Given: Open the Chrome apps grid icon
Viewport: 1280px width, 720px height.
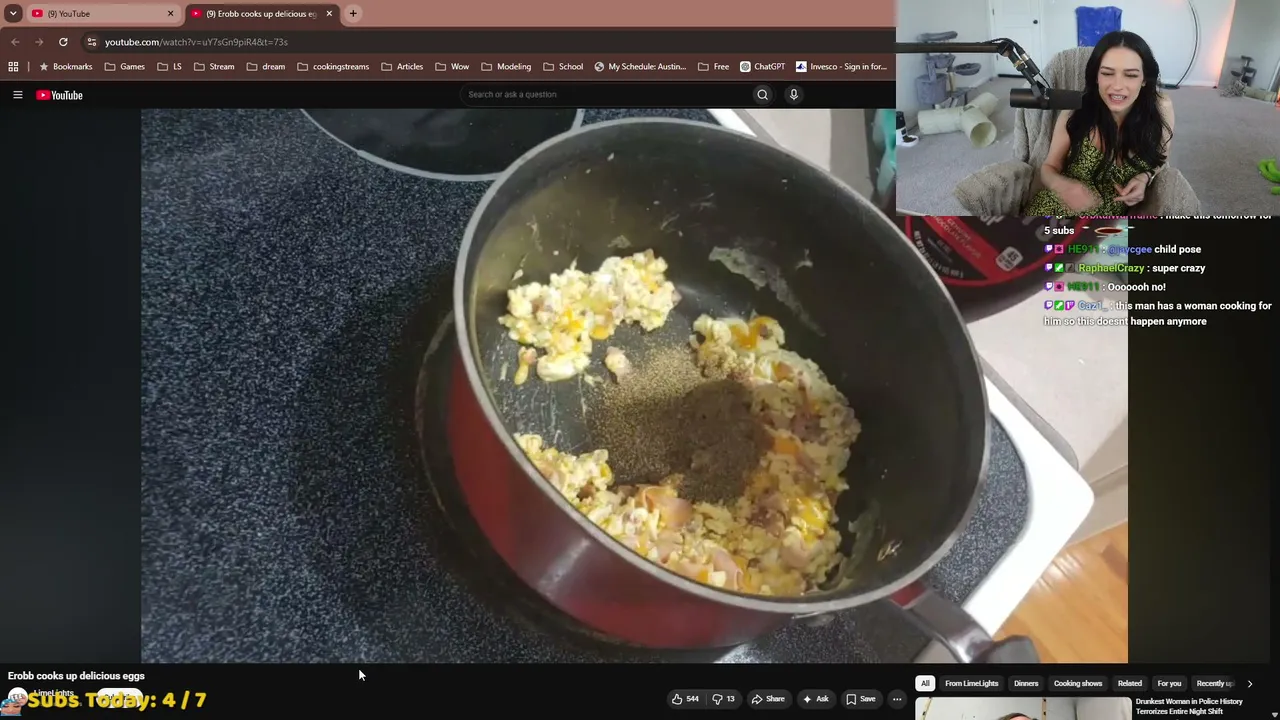Looking at the screenshot, I should (x=13, y=67).
